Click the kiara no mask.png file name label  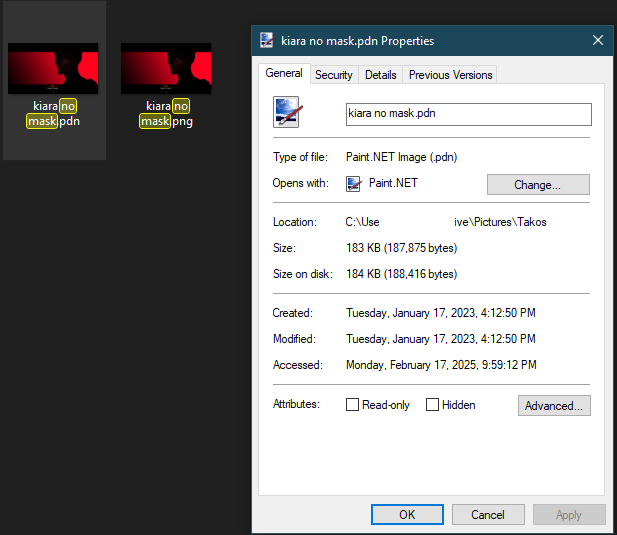click(x=166, y=114)
